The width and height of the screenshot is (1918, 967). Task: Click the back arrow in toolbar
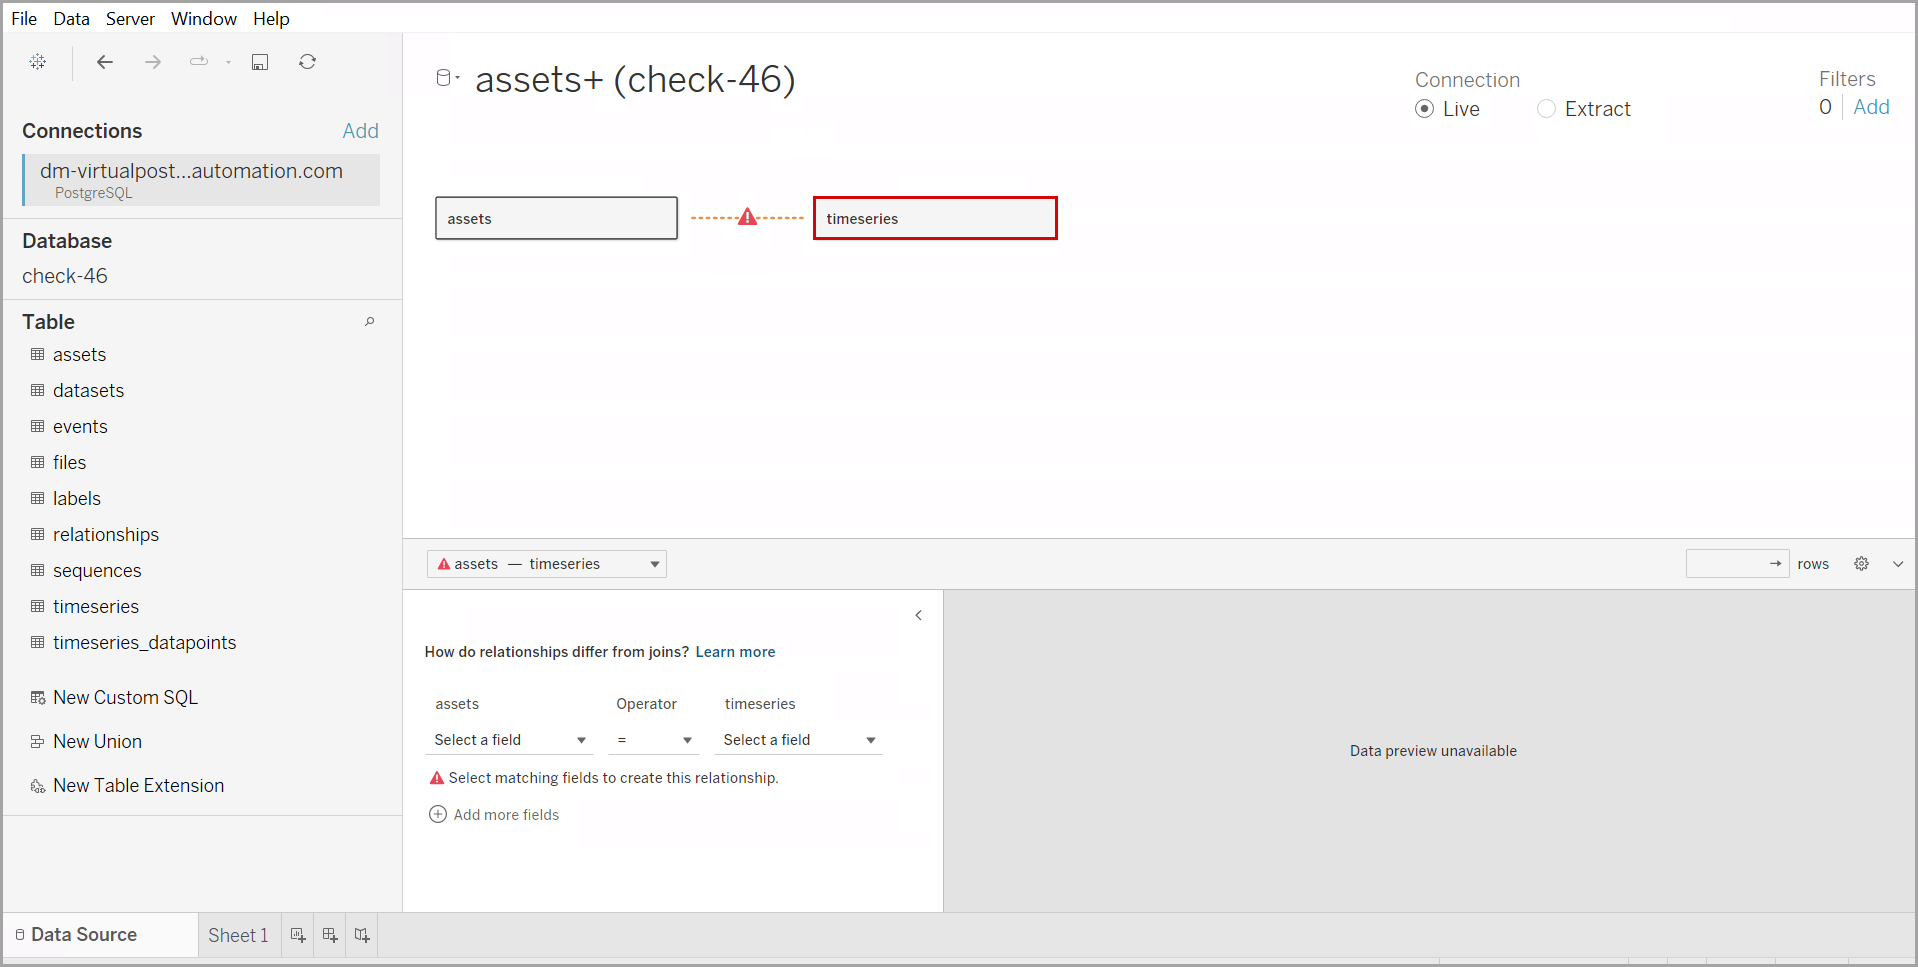click(105, 62)
